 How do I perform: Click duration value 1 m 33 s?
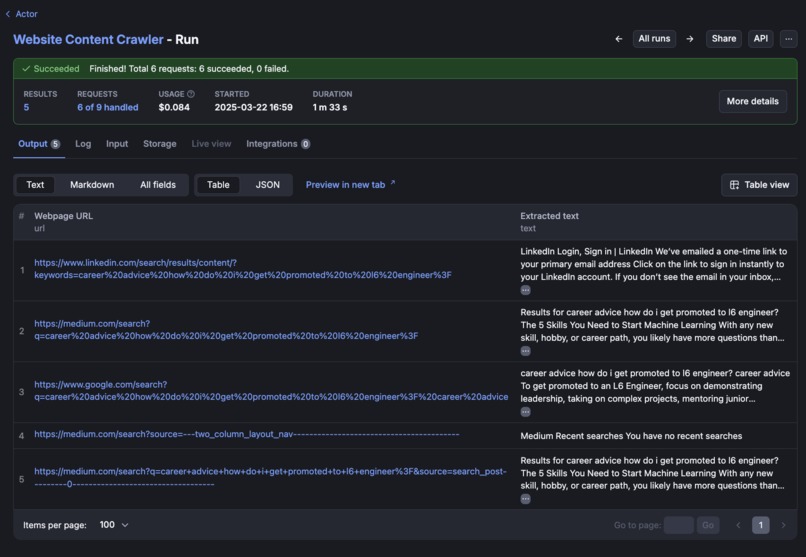tap(330, 107)
